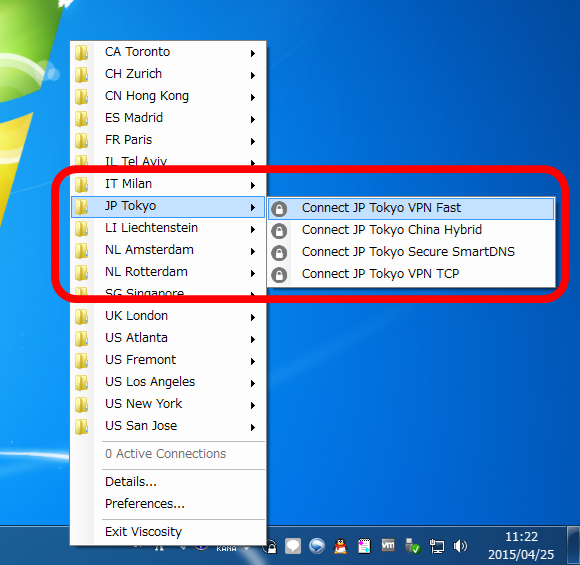The image size is (580, 565).
Task: Expand the NL Amsterdam submenu arrow
Action: 253,252
